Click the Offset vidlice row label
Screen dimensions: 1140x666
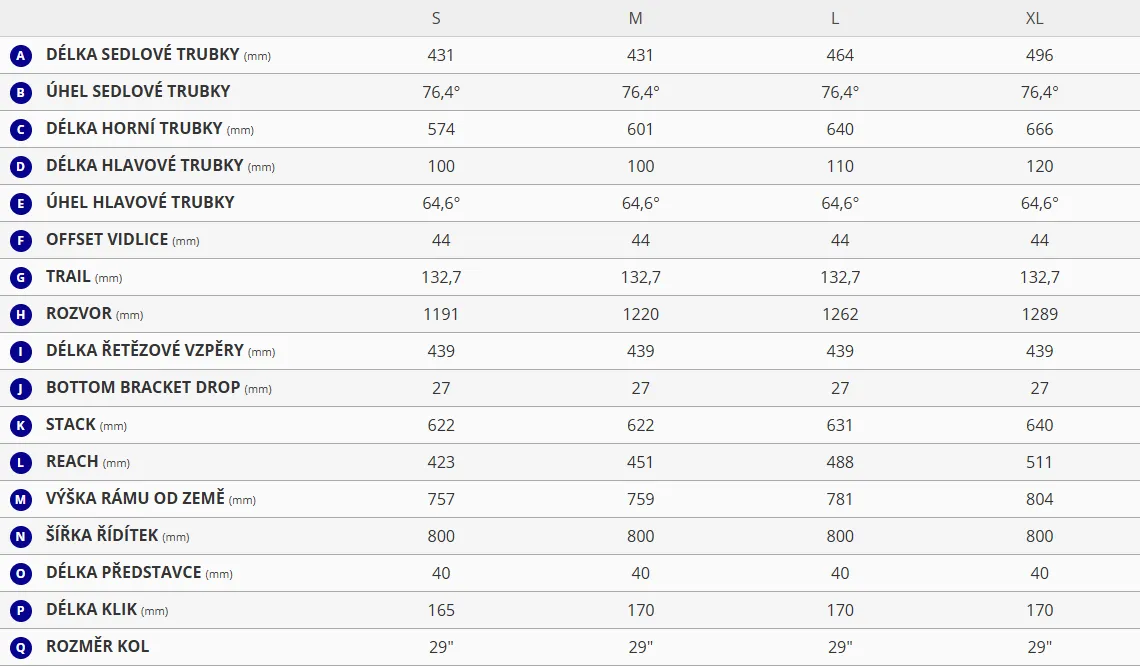(x=108, y=240)
